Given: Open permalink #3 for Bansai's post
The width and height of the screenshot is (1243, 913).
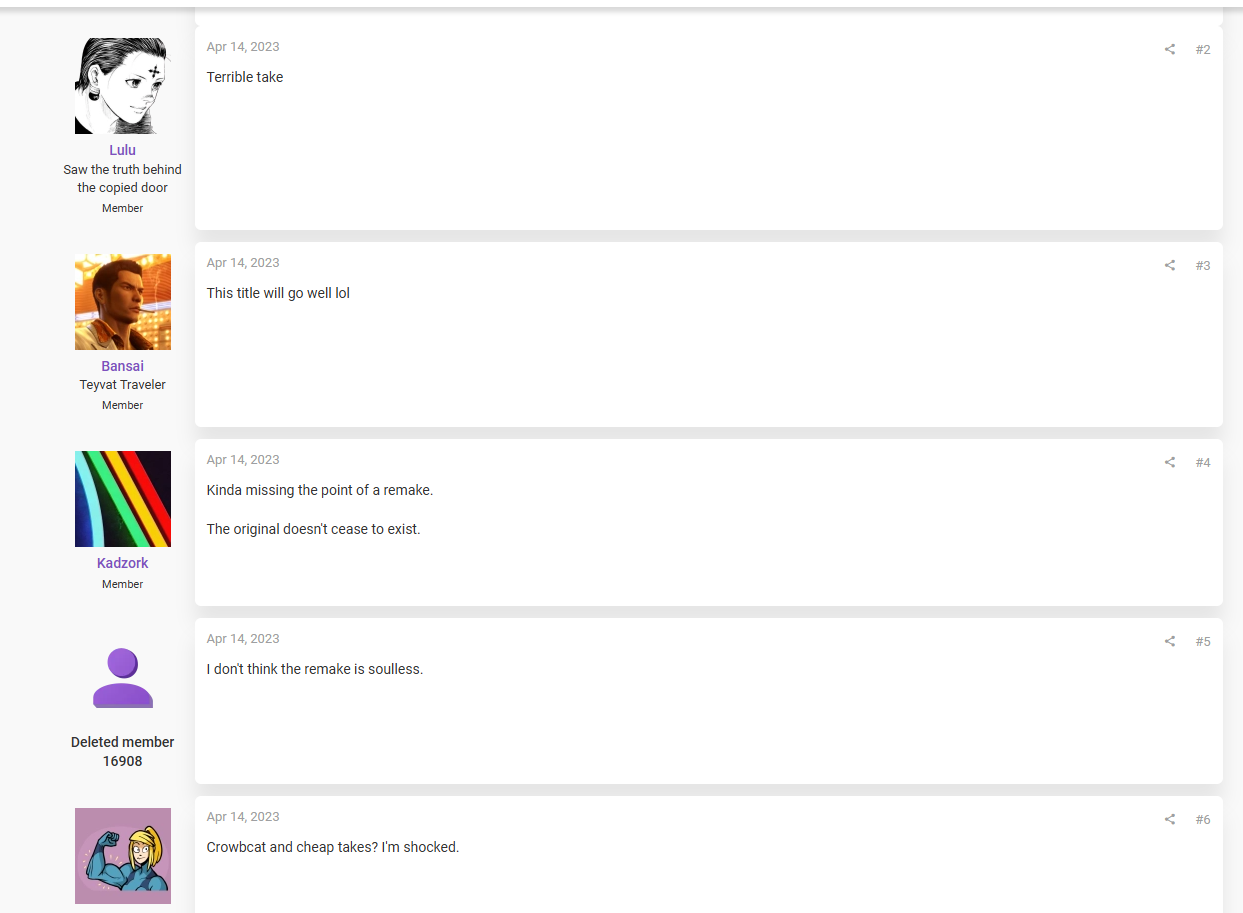Looking at the screenshot, I should pos(1203,265).
